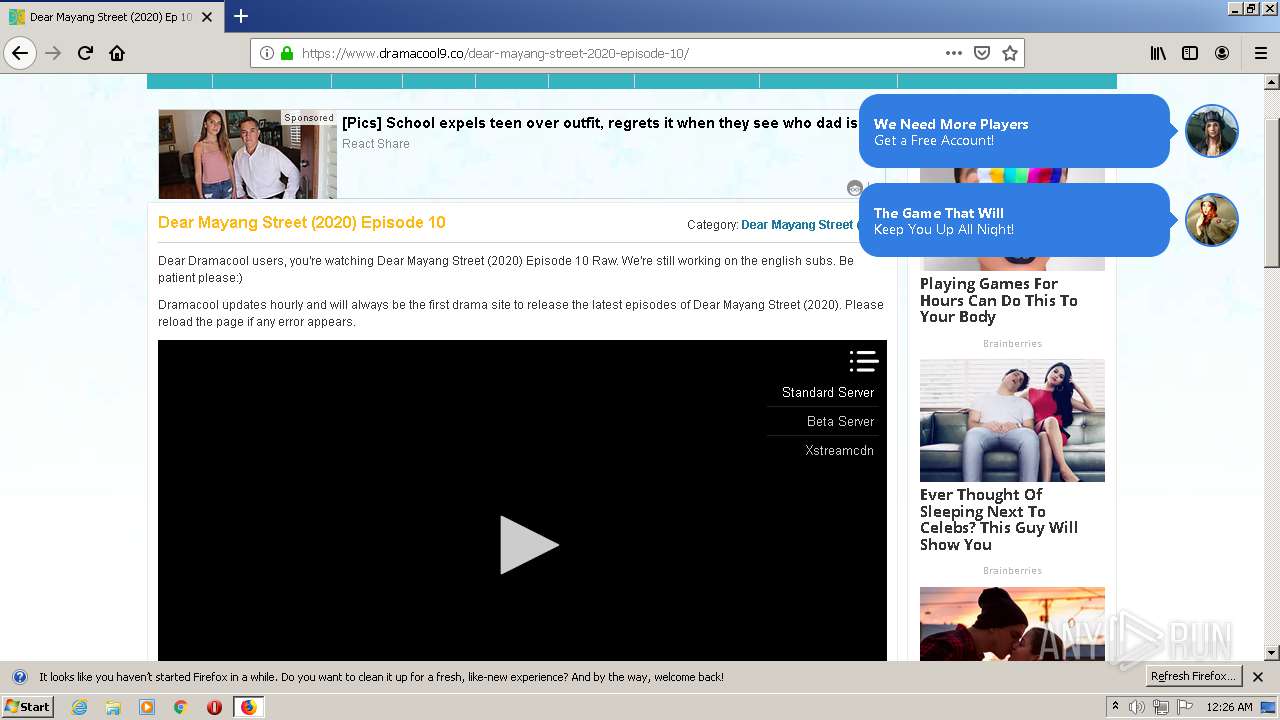Open the network tray icon
Image resolution: width=1280 pixels, height=720 pixels.
[1161, 707]
